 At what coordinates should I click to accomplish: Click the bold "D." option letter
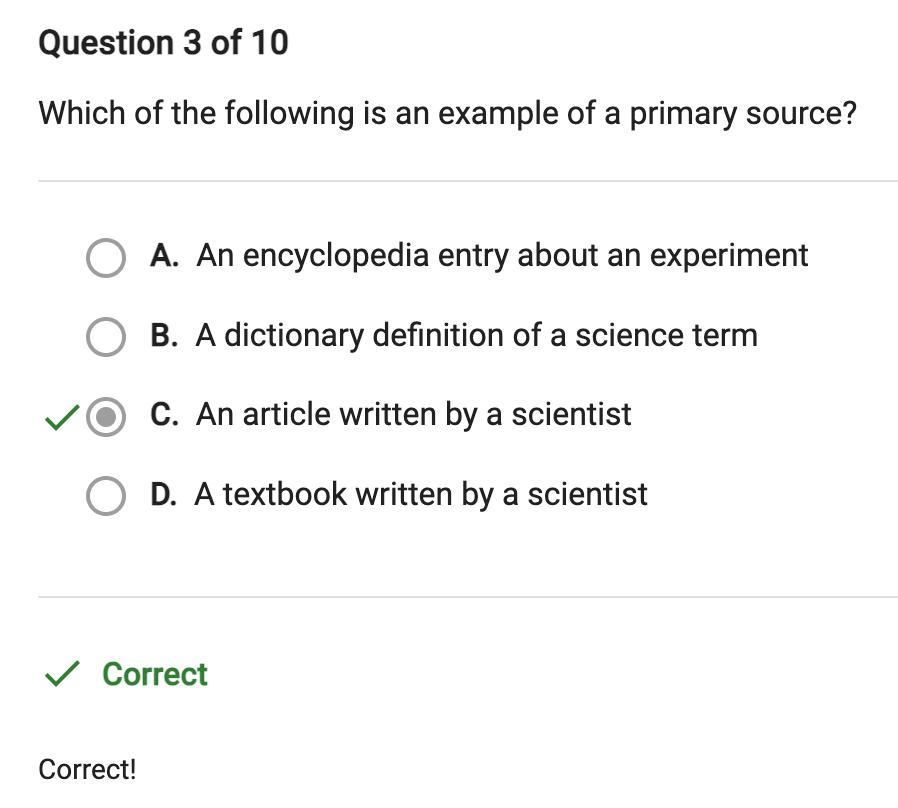(x=164, y=494)
